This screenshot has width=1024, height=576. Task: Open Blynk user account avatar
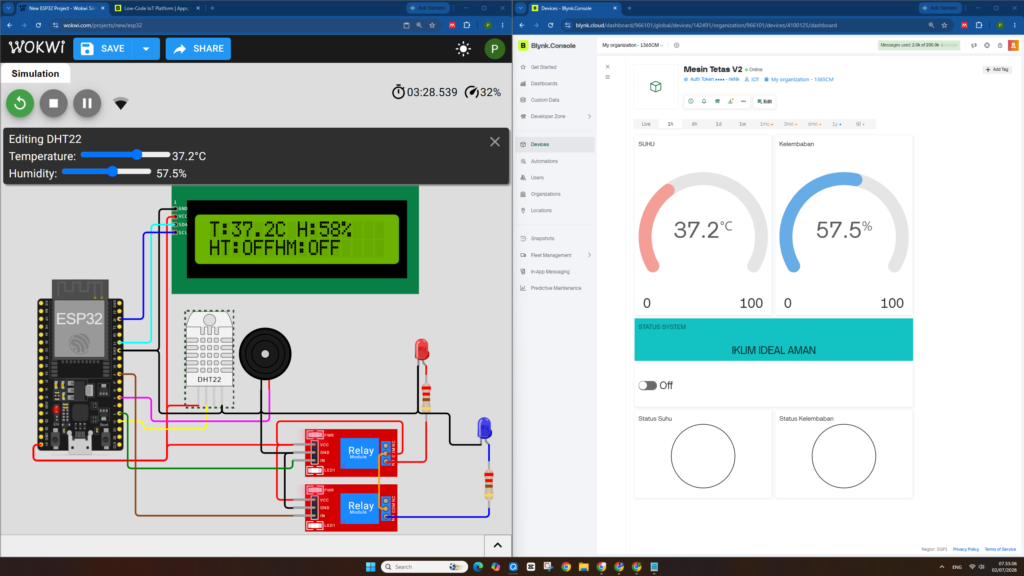(x=1013, y=46)
